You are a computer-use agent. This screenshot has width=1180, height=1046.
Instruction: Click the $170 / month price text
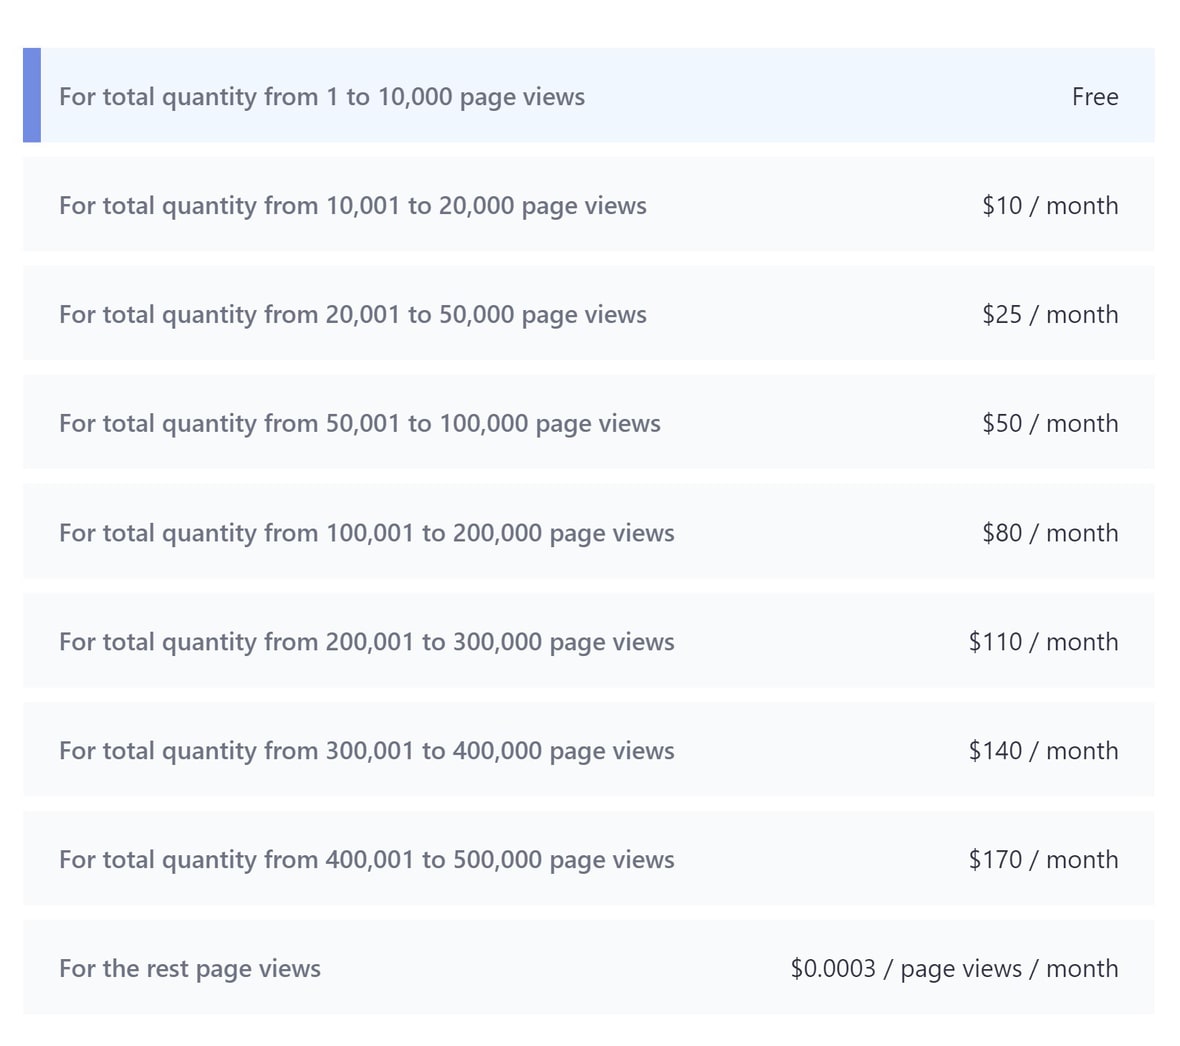1043,859
